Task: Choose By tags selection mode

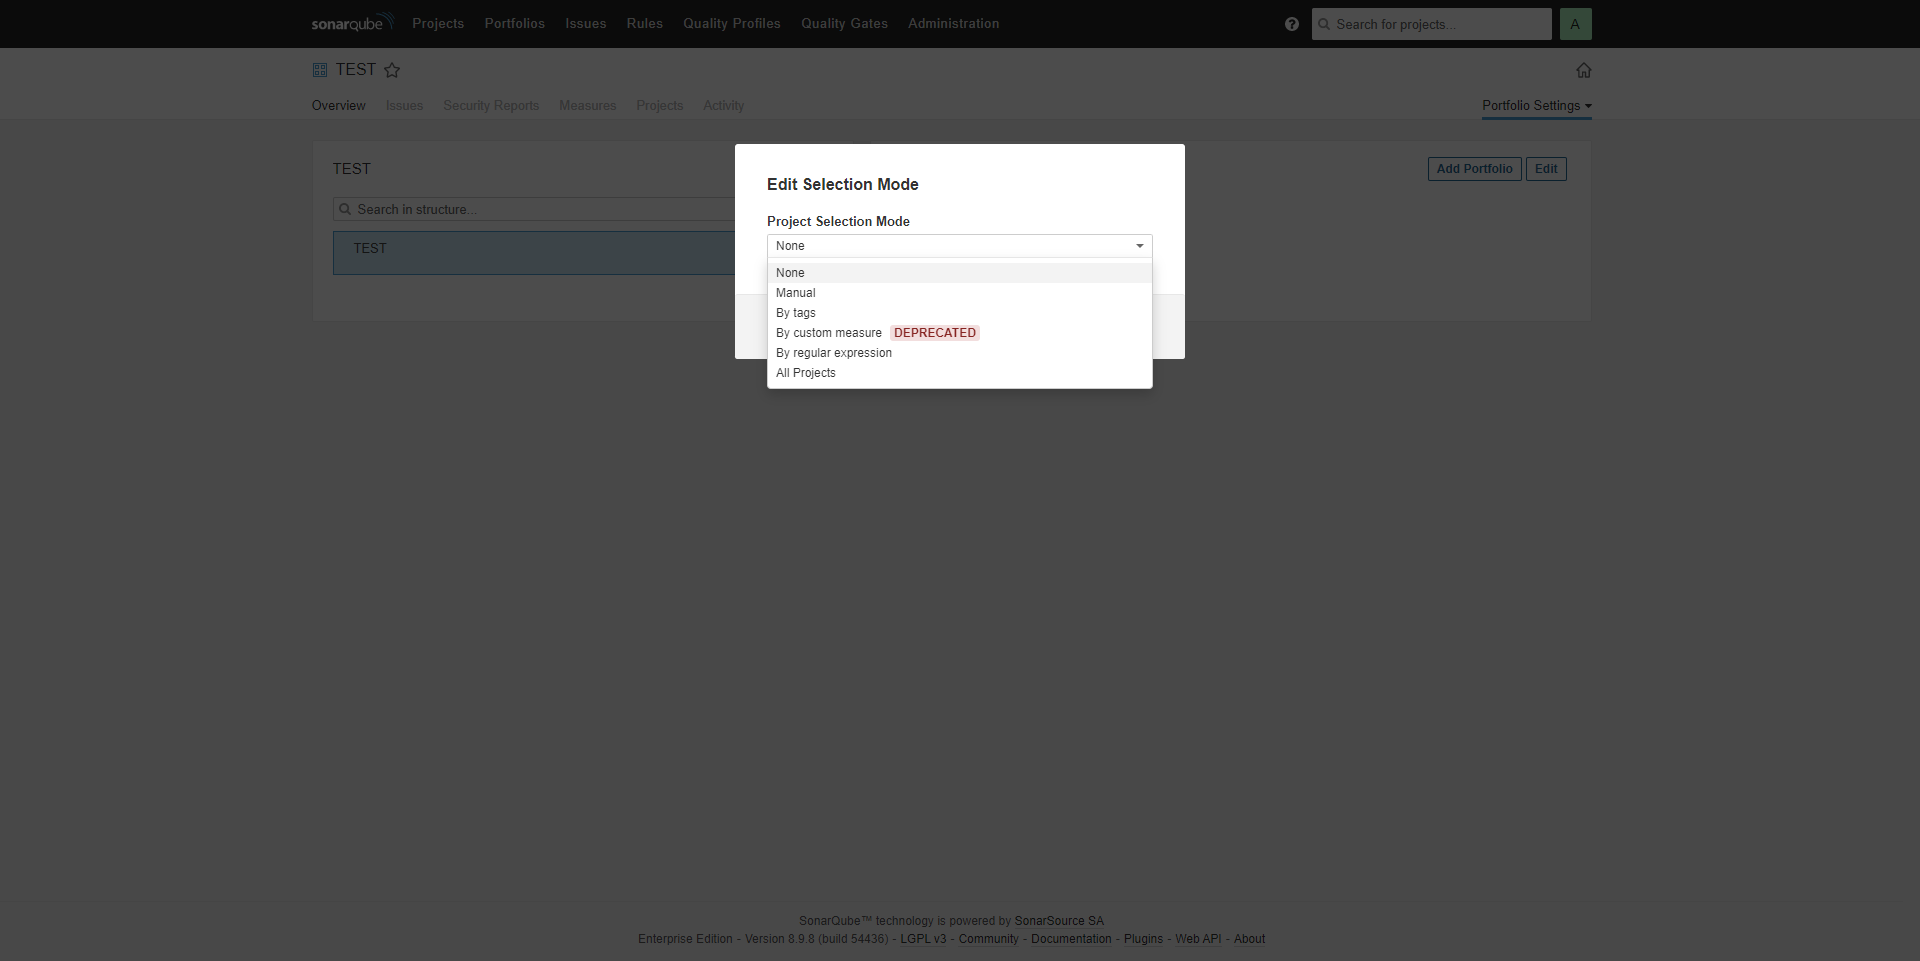Action: pyautogui.click(x=960, y=313)
